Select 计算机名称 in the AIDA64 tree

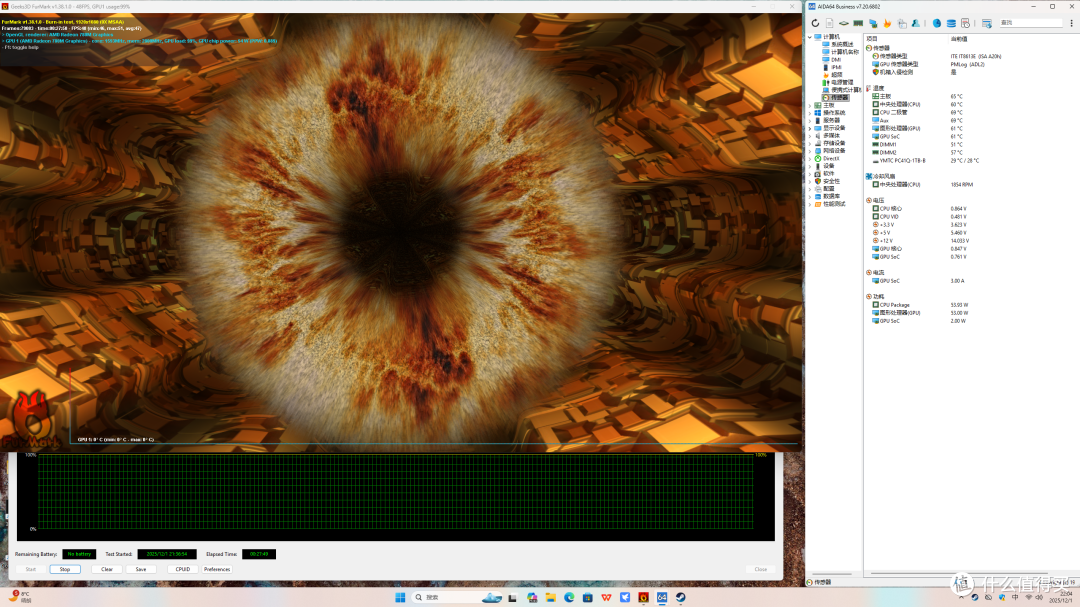844,52
